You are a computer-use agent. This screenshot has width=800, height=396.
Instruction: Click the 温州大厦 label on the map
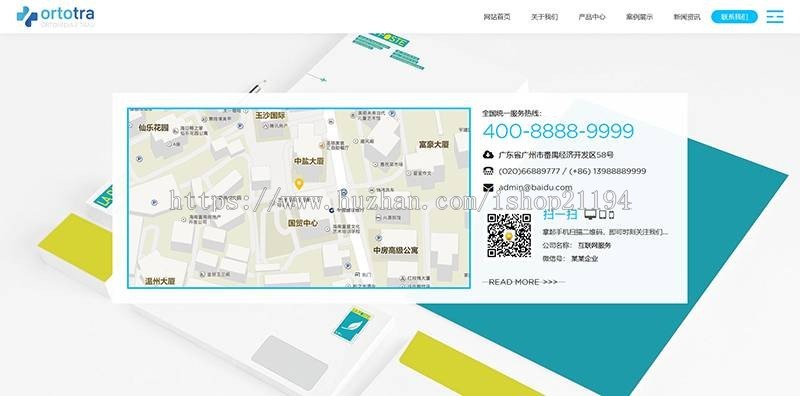(x=160, y=281)
